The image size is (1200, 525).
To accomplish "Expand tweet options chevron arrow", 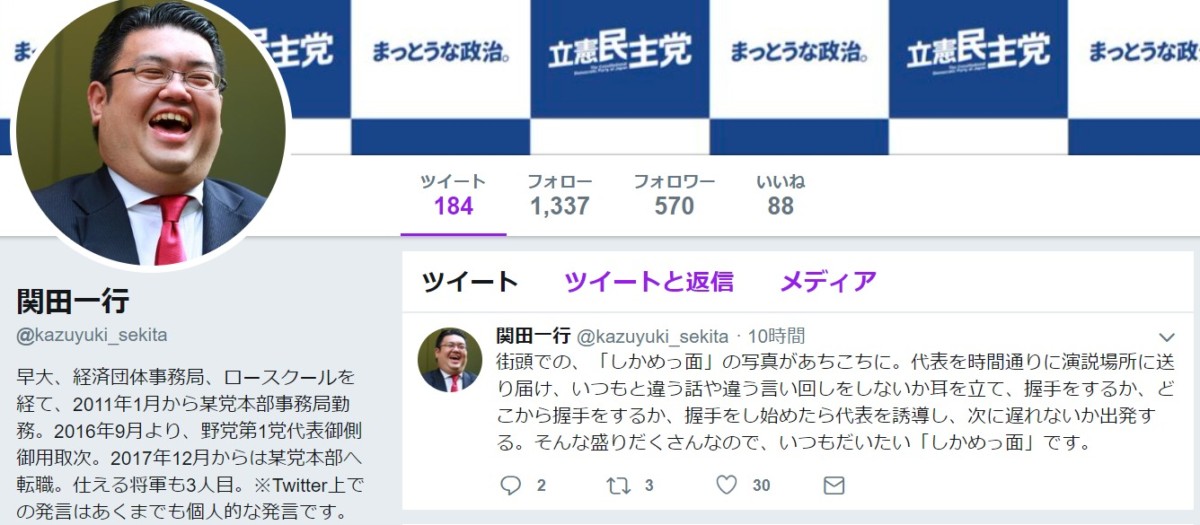I will point(1166,337).
